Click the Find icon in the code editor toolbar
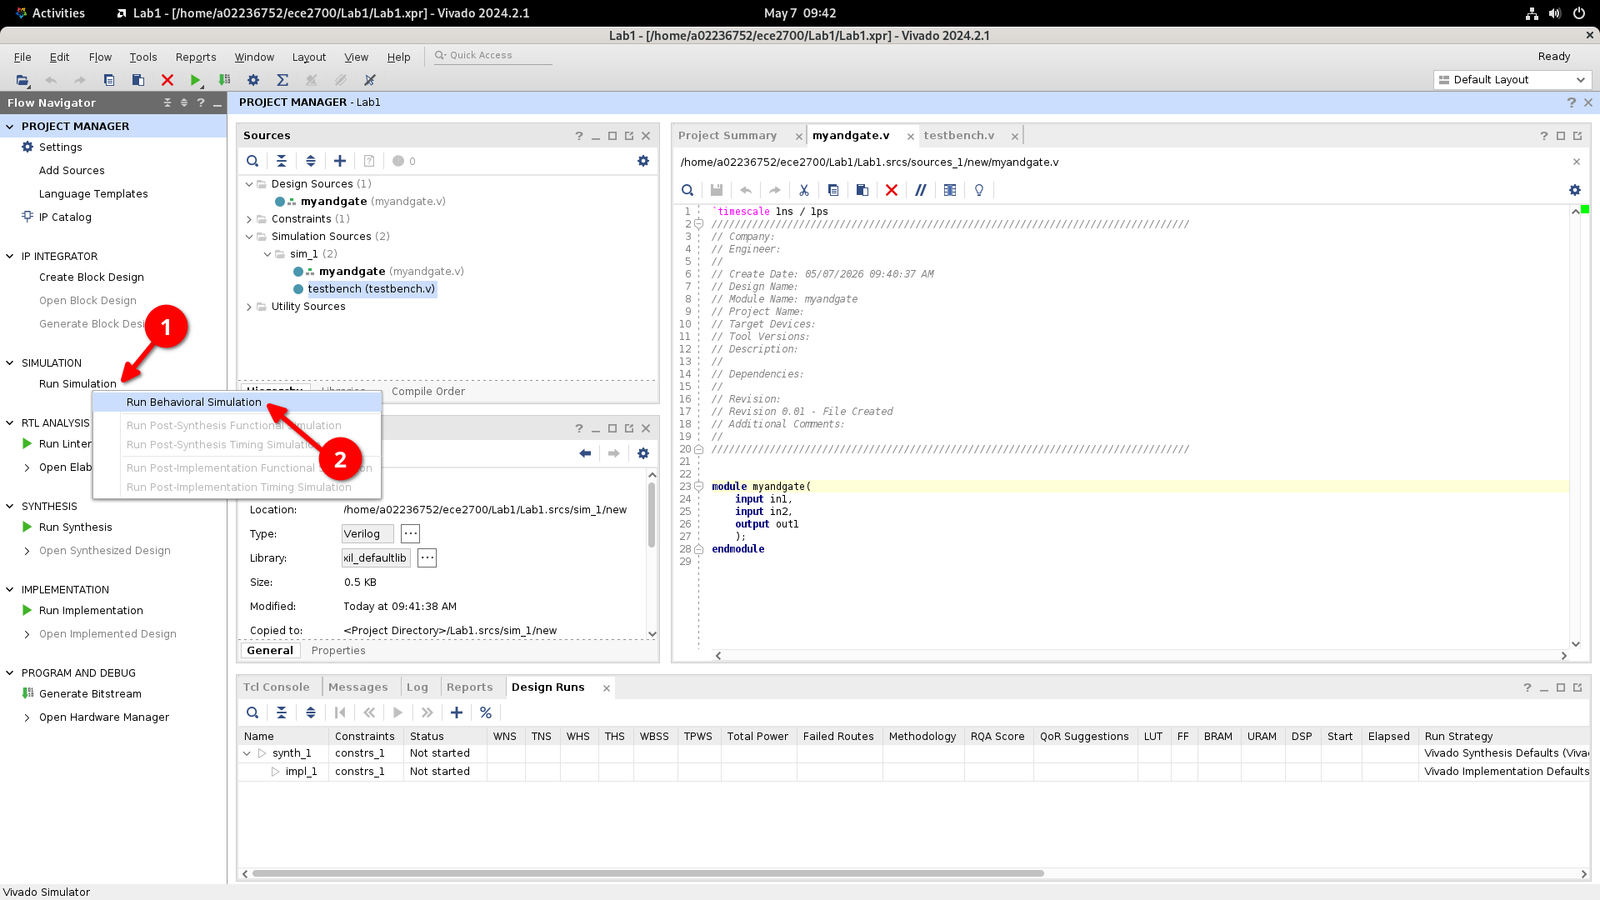This screenshot has height=900, width=1600. point(688,190)
